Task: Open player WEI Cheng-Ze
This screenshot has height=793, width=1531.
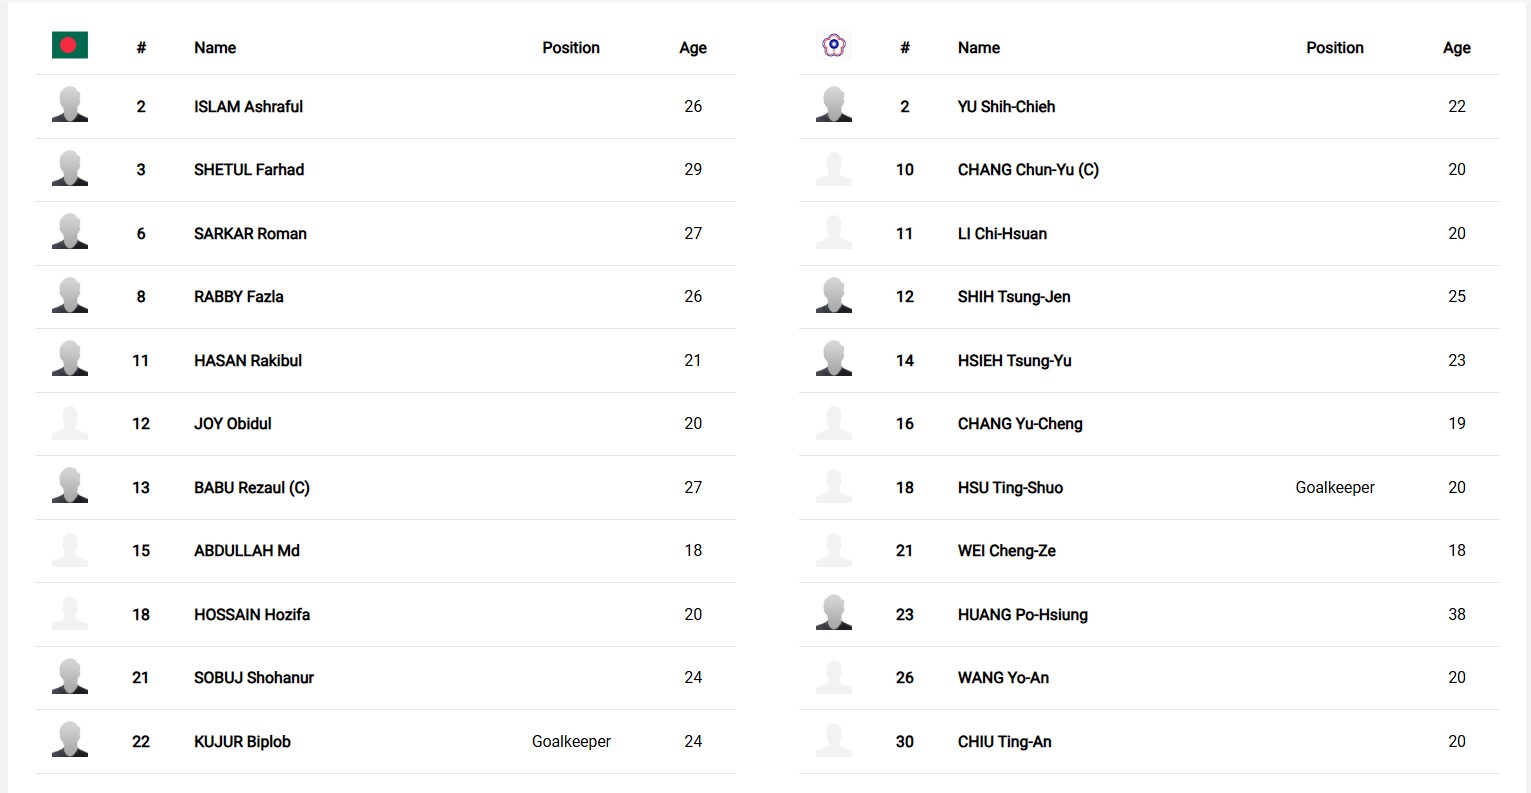Action: 1006,551
